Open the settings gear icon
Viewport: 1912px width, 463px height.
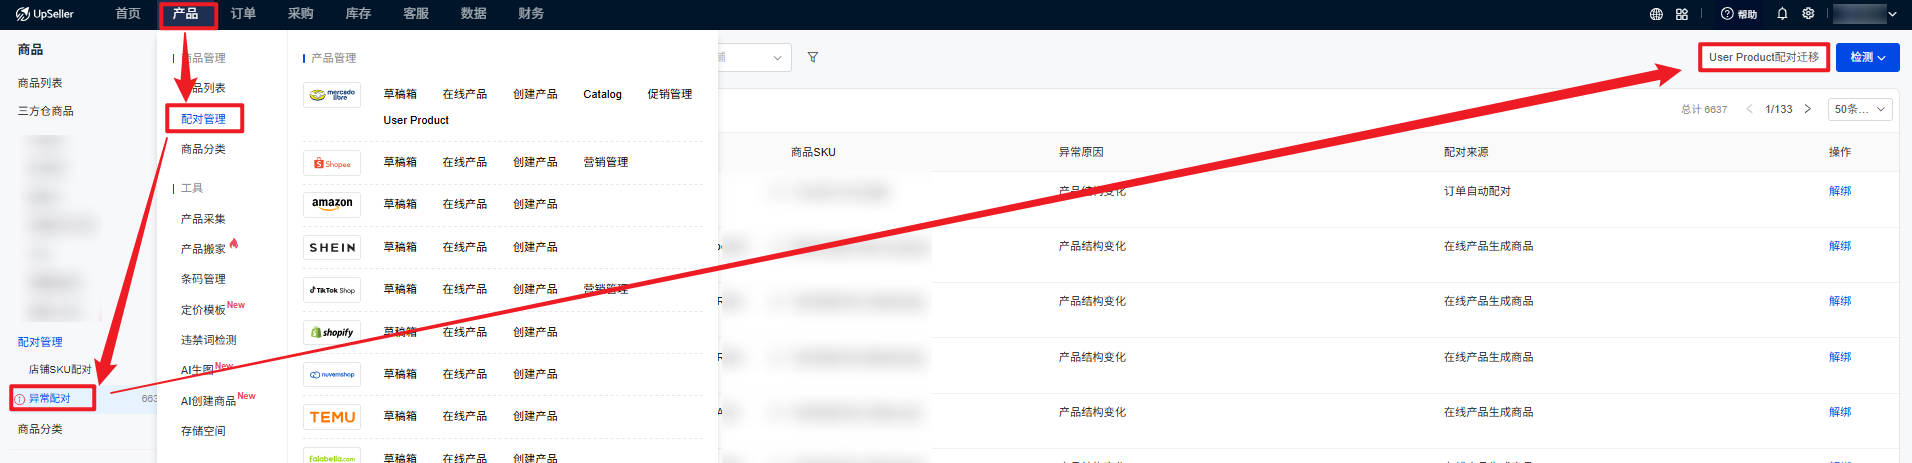(1808, 14)
